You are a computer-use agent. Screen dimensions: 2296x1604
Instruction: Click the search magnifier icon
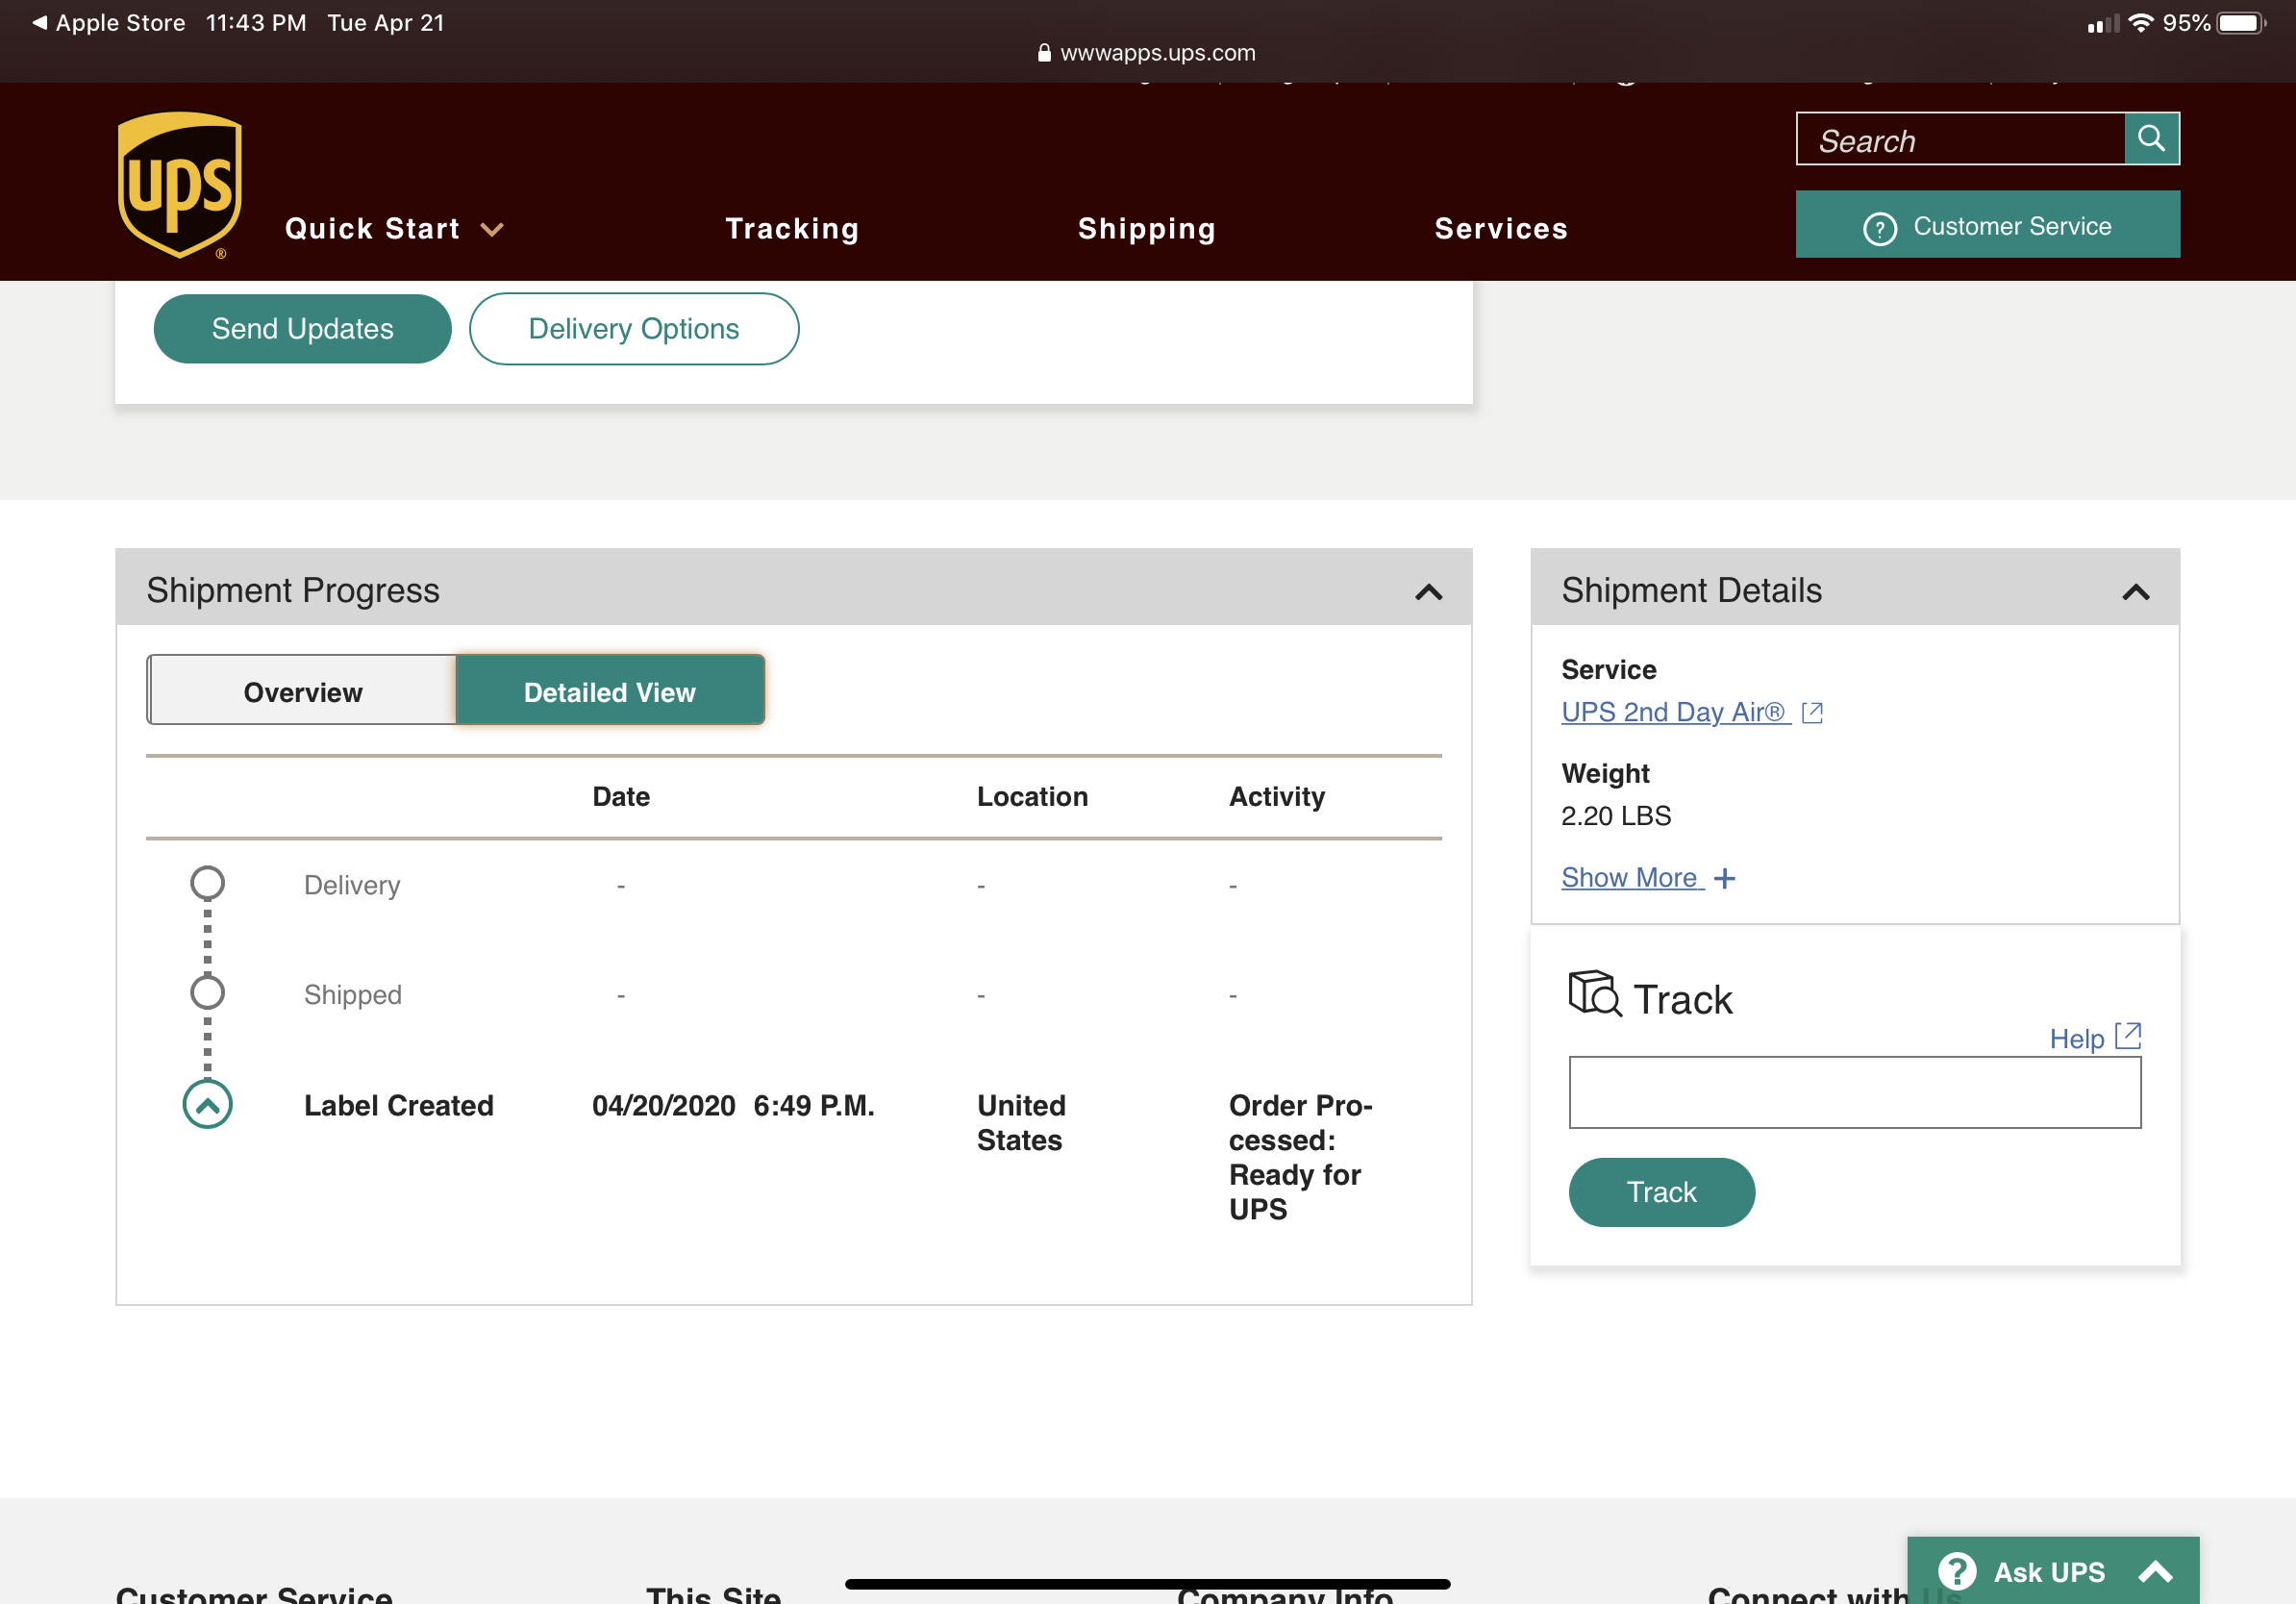pos(2151,138)
